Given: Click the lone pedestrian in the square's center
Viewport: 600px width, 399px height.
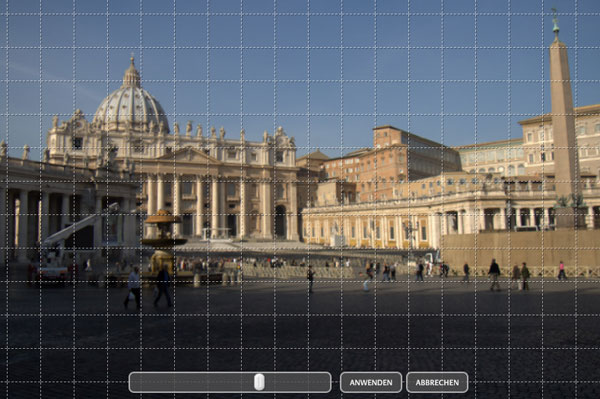Looking at the screenshot, I should [310, 279].
